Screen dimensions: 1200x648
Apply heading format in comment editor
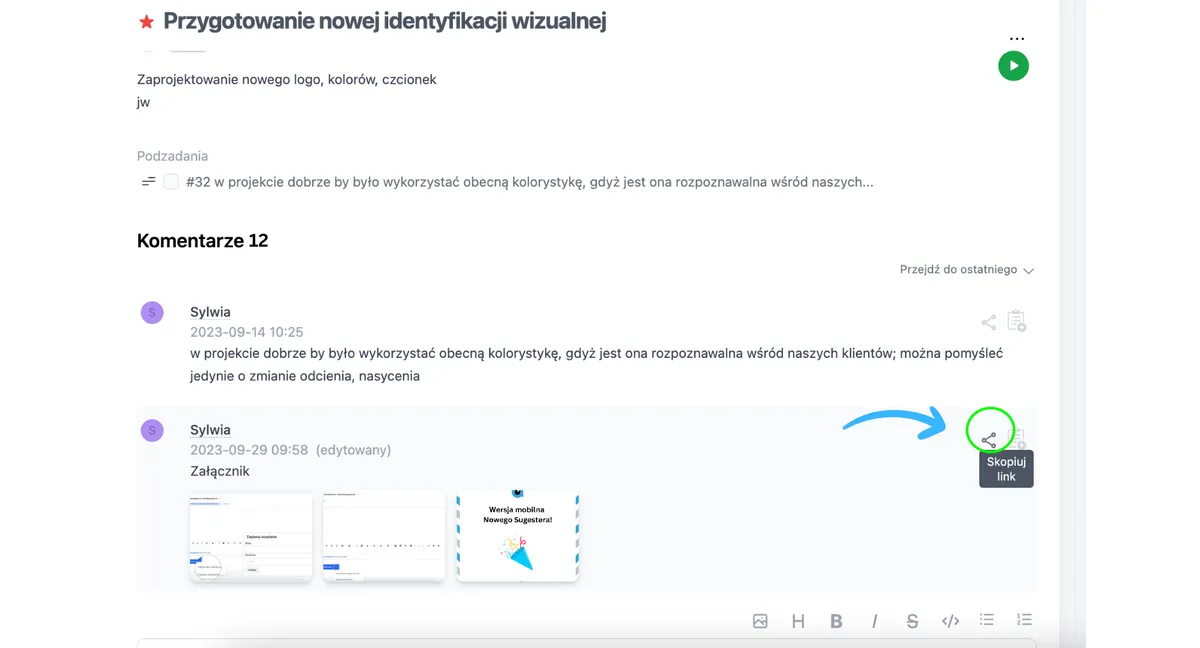(x=798, y=621)
